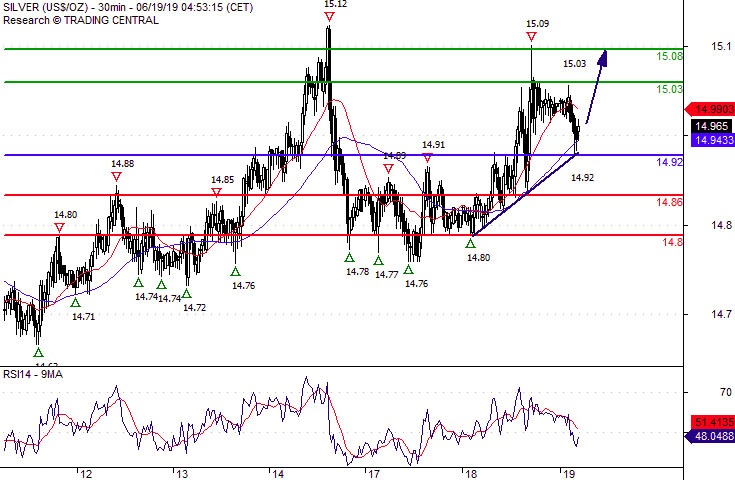Click the 14.7 price axis label
The height and width of the screenshot is (480, 735).
[x=721, y=314]
